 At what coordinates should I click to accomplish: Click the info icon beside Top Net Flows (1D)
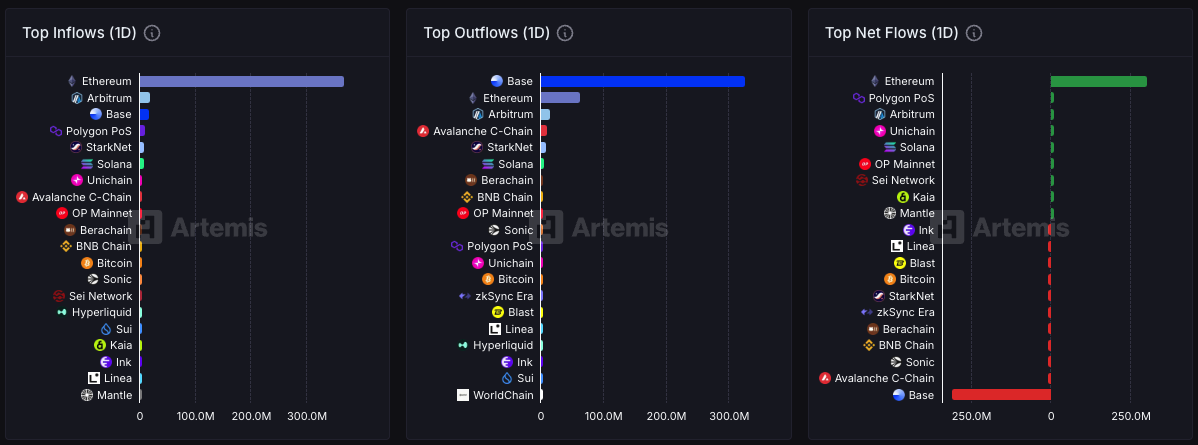973,33
